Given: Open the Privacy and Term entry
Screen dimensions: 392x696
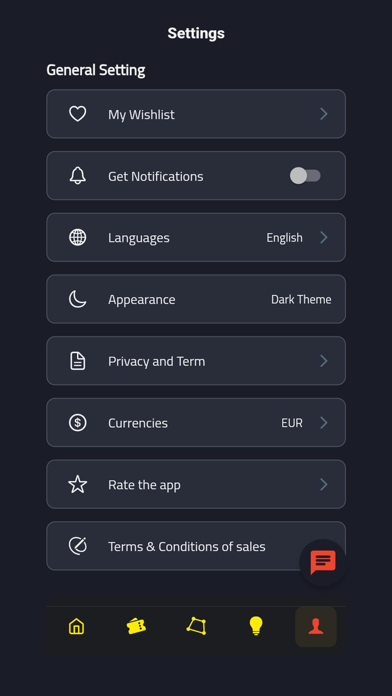Looking at the screenshot, I should tap(196, 360).
